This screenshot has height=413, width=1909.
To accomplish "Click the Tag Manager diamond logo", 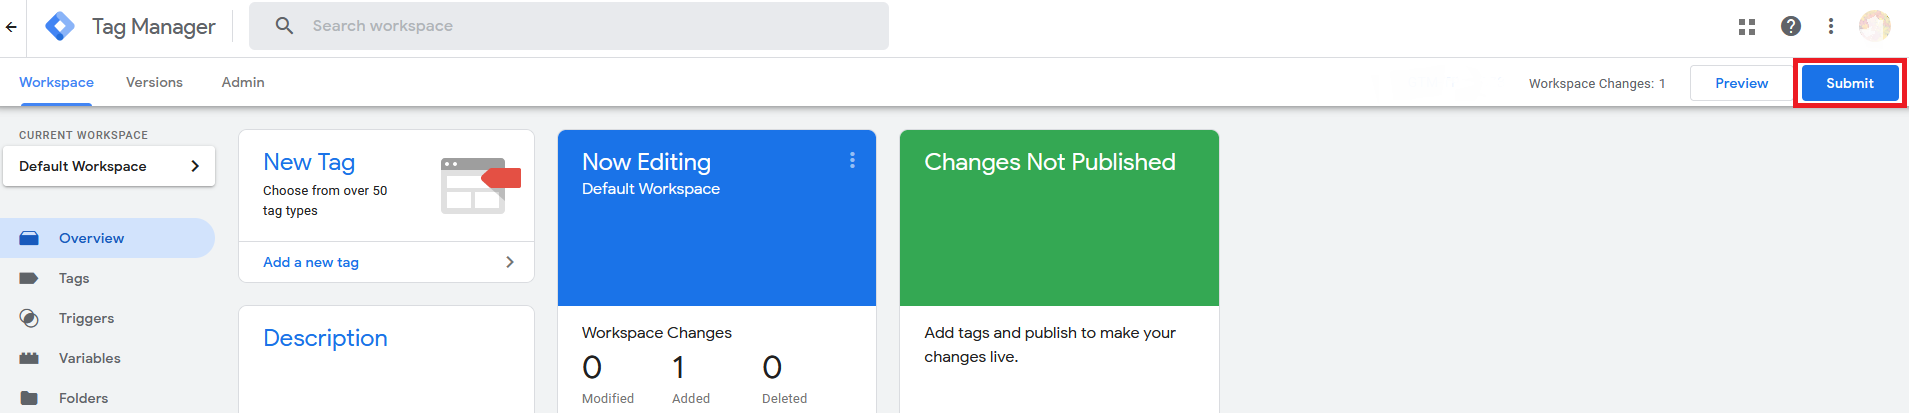I will (x=60, y=26).
